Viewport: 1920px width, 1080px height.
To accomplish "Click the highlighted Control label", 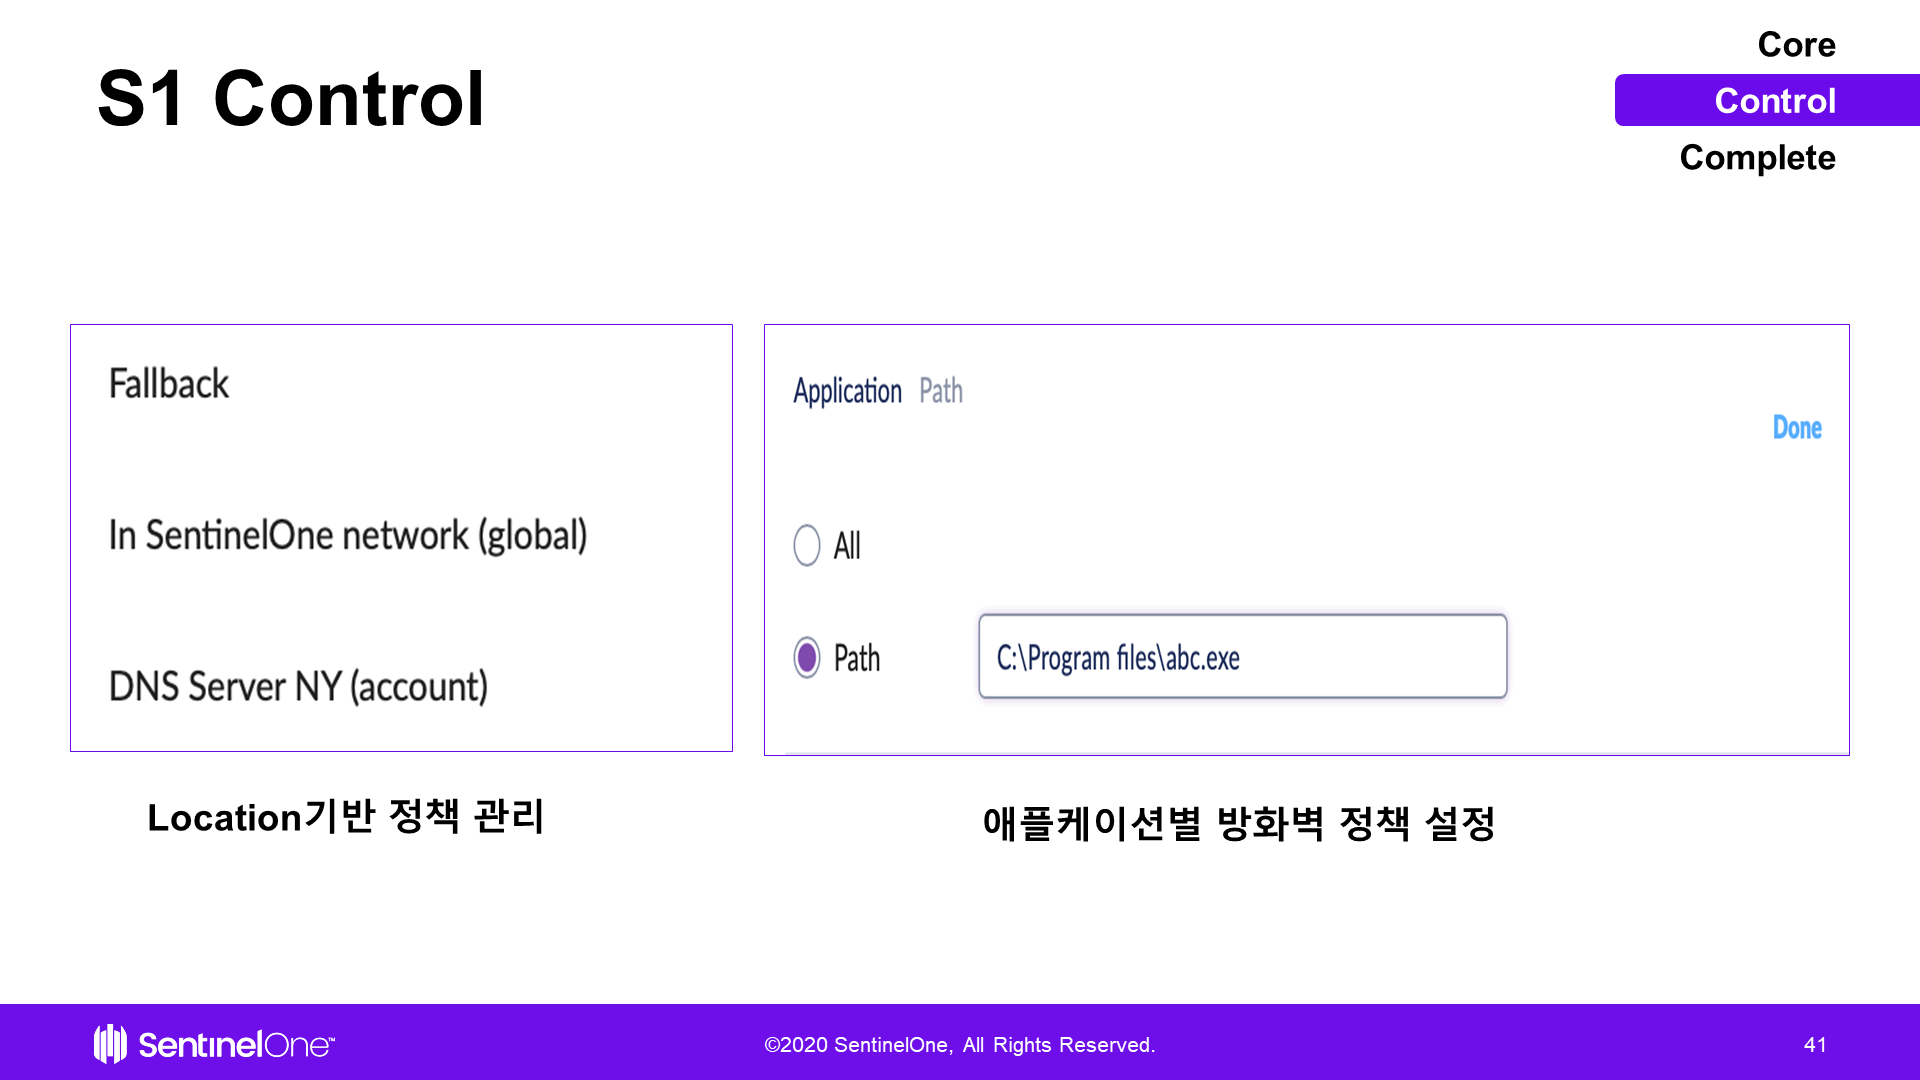I will pyautogui.click(x=1774, y=101).
